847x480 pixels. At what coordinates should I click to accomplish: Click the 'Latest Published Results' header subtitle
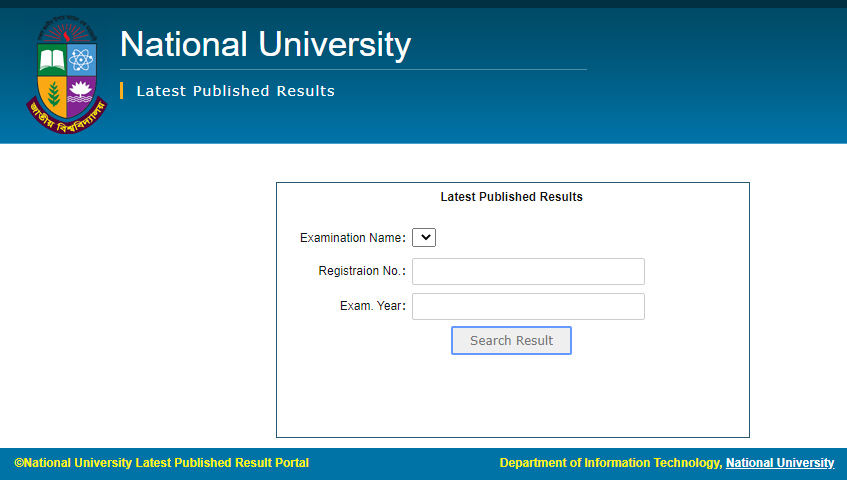236,91
